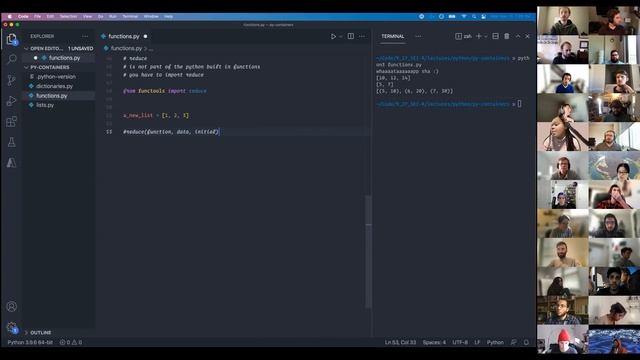Open editor More Actions ellipsis
640x360 pixels.
click(362, 36)
